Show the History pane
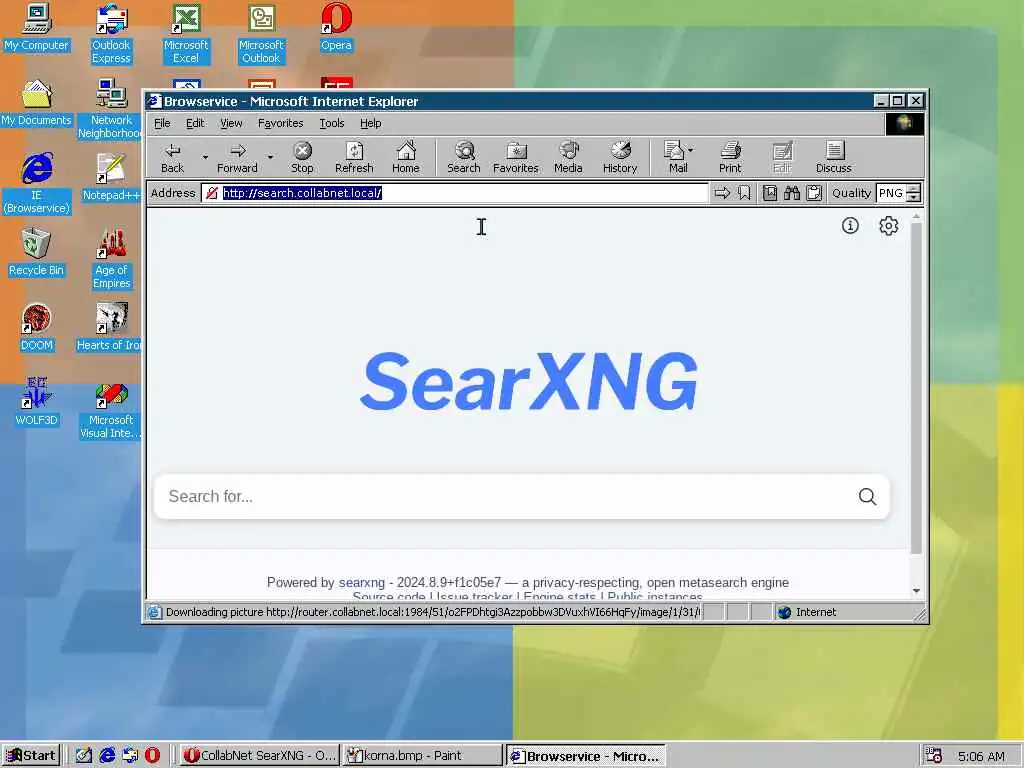Image resolution: width=1024 pixels, height=768 pixels. coord(620,158)
